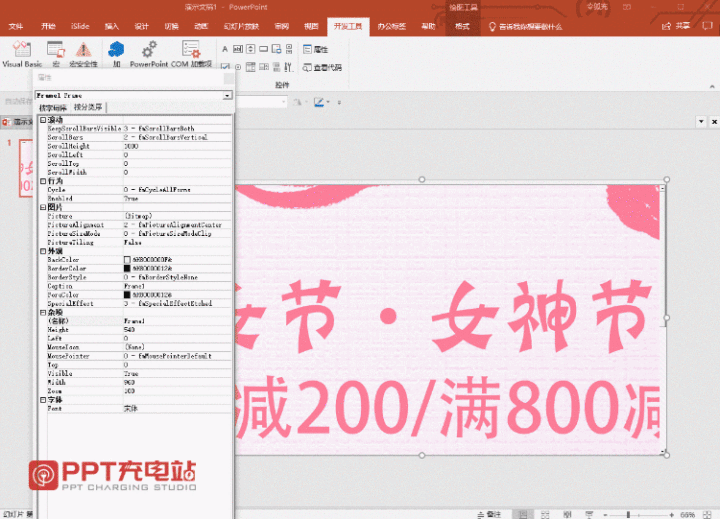Viewport: 720px width, 519px height.
Task: Switch to the Format ribbon tab
Action: tap(462, 26)
